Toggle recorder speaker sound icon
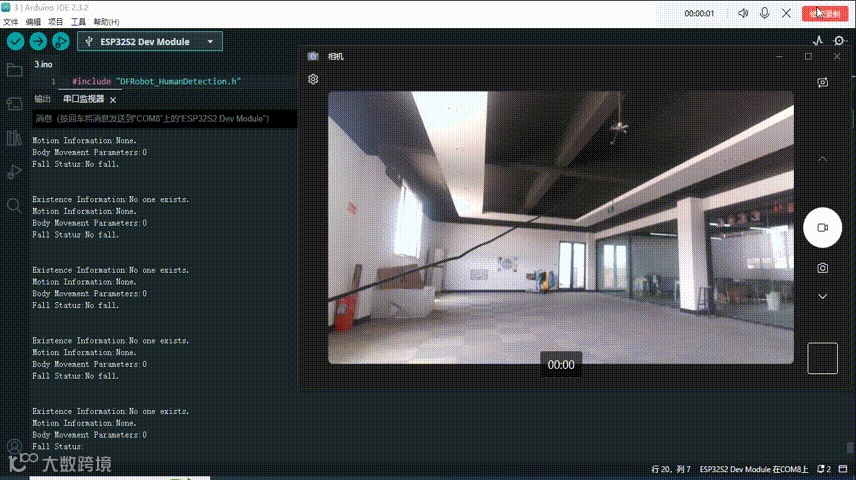The height and width of the screenshot is (480, 856). pos(743,13)
